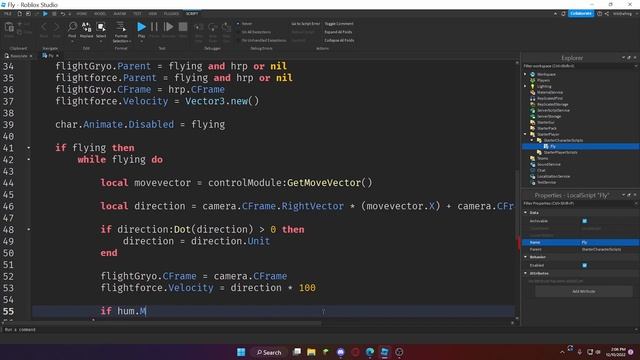Click the Collaborate button

click(580, 13)
